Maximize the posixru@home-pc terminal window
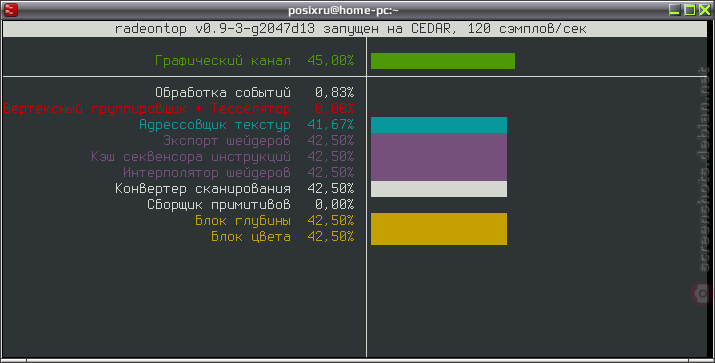The width and height of the screenshot is (715, 363). [x=689, y=10]
